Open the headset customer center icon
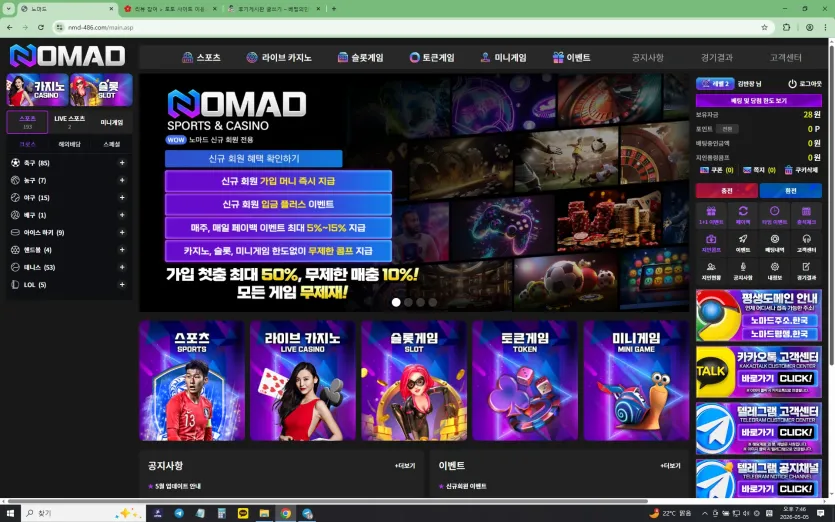The image size is (835, 522). (x=806, y=242)
